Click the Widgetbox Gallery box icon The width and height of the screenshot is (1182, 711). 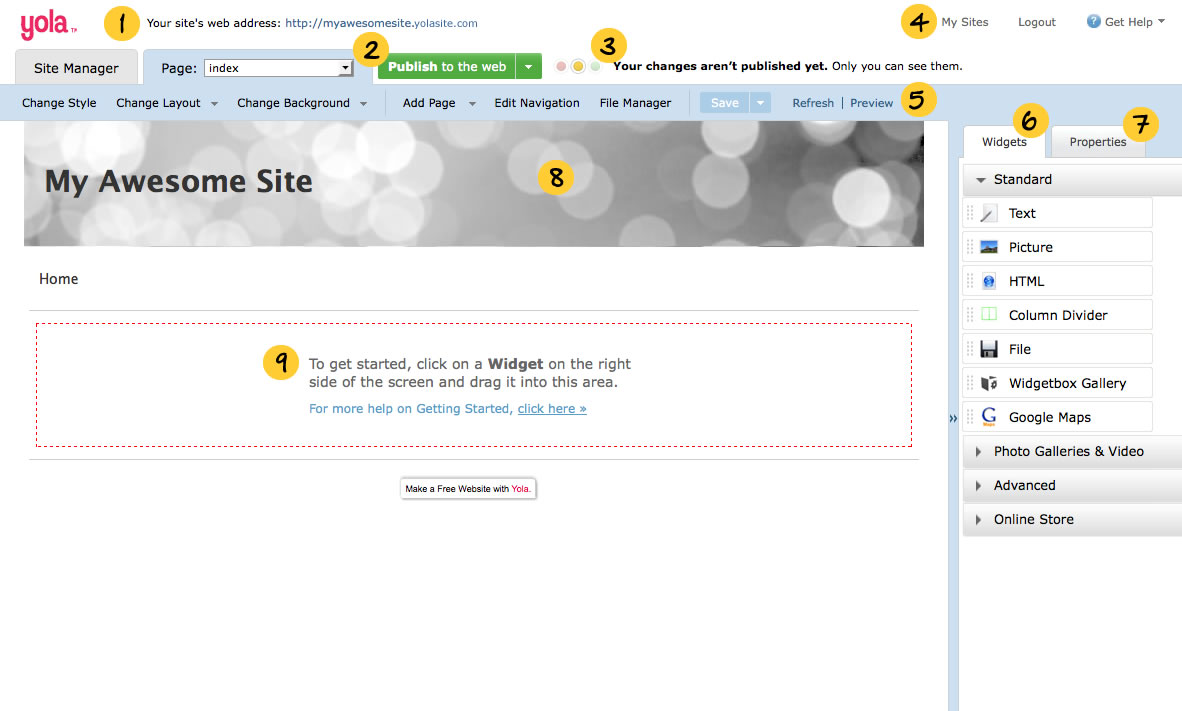988,383
